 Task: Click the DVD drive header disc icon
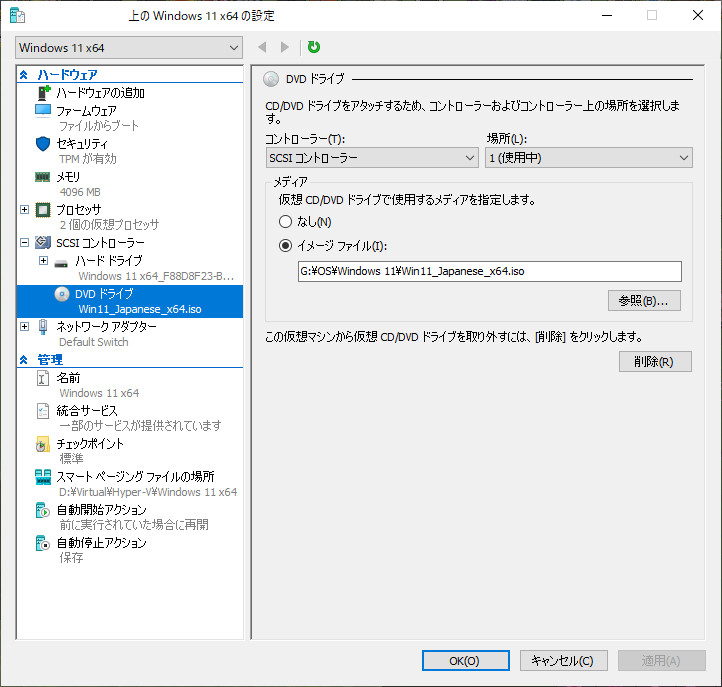point(271,79)
